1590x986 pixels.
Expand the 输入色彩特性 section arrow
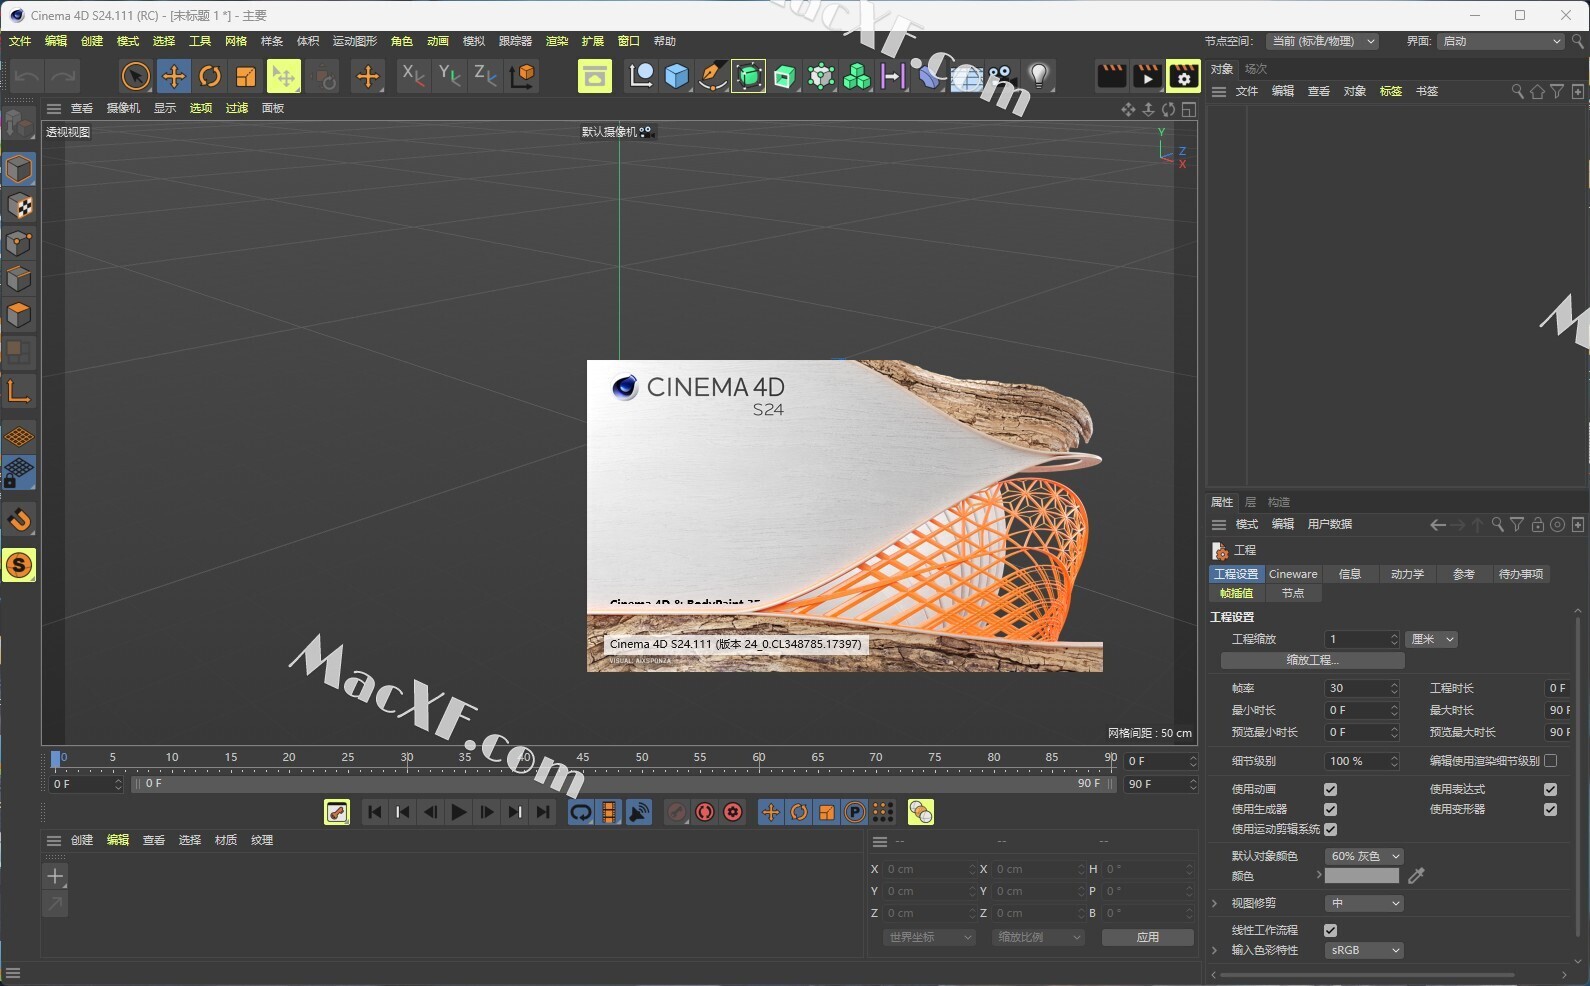pyautogui.click(x=1215, y=950)
